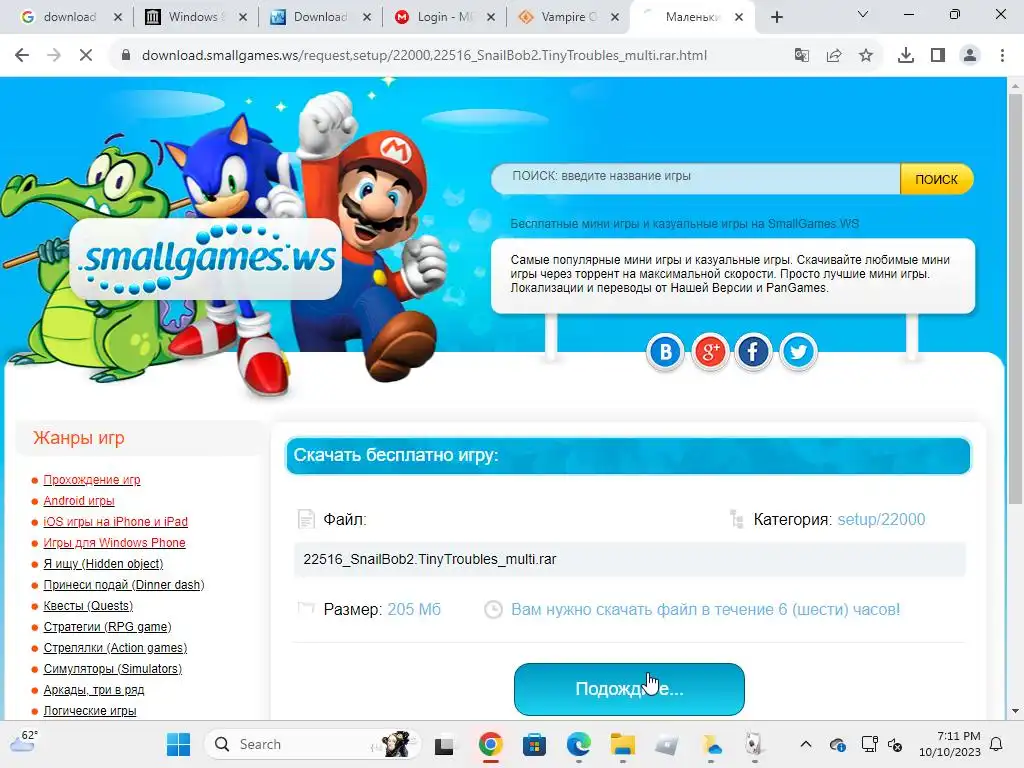Screen dimensions: 1024x768
Task: Open Прохождение игр link
Action: 91,479
